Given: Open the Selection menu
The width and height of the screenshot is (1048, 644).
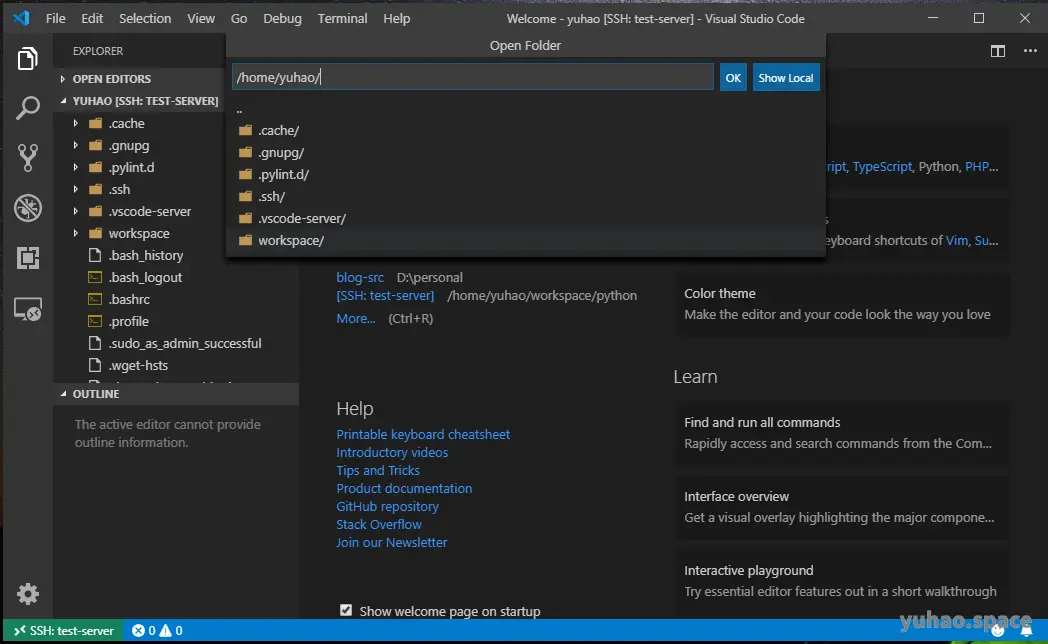Looking at the screenshot, I should pyautogui.click(x=145, y=19).
